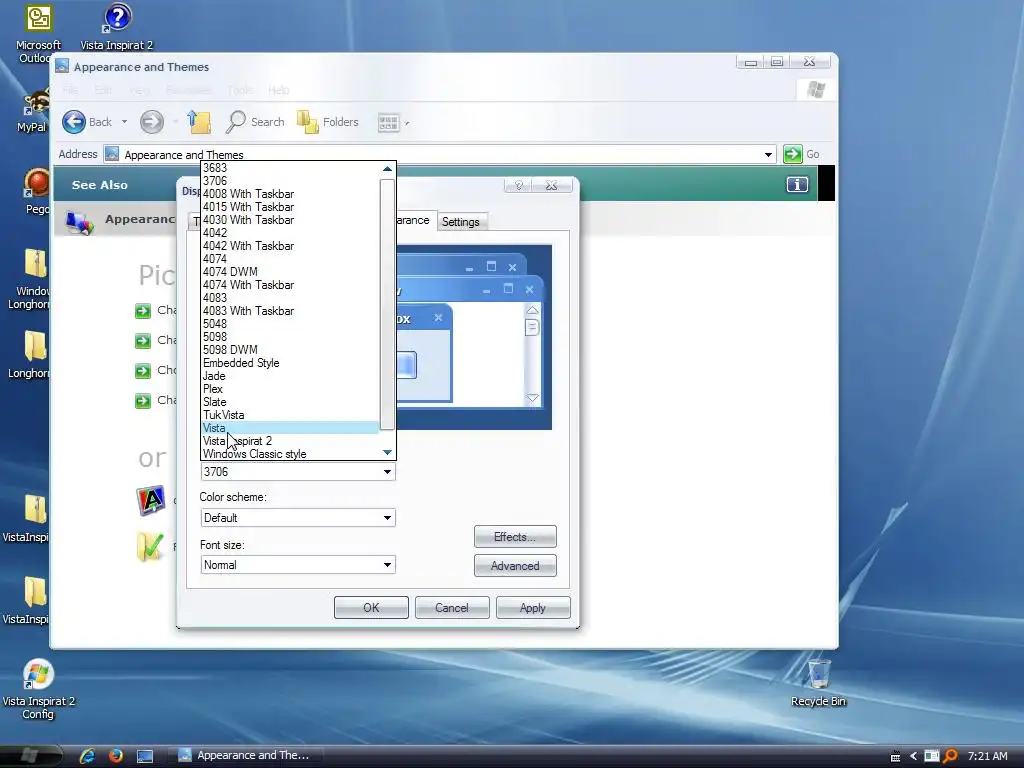This screenshot has width=1024, height=768.
Task: Click the Back arrow in Explorer toolbar
Action: click(x=74, y=121)
